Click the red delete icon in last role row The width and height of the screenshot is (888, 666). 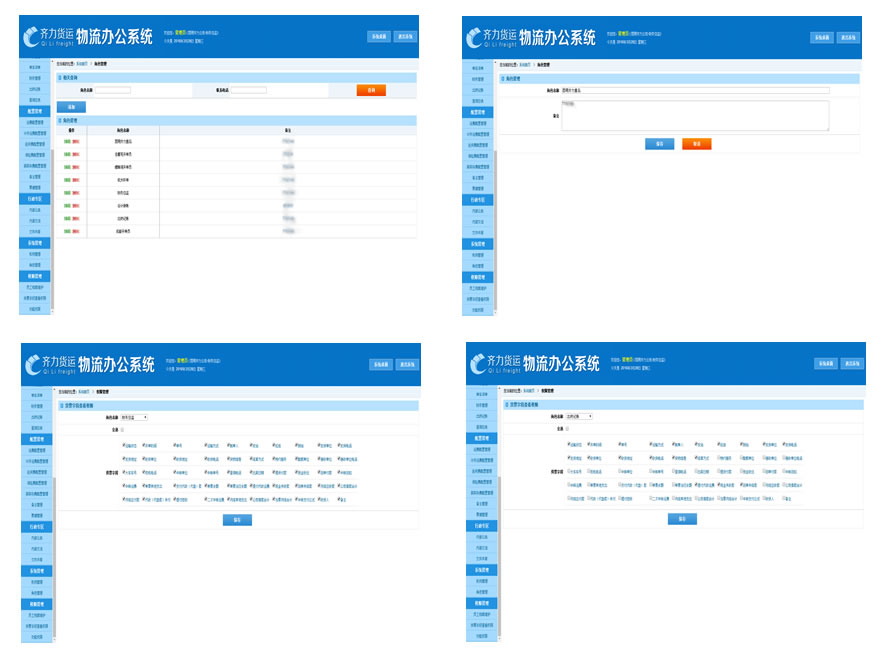(x=76, y=231)
